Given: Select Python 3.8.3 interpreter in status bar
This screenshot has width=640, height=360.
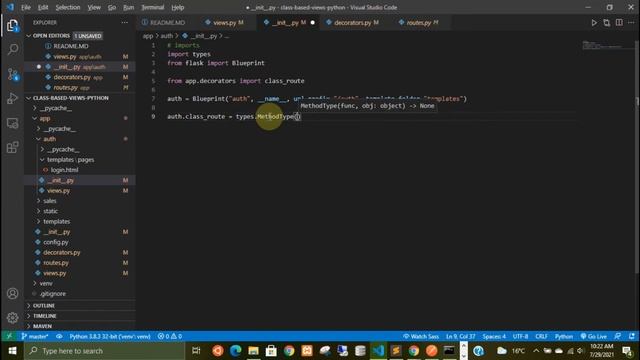Looking at the screenshot, I should coord(110,336).
